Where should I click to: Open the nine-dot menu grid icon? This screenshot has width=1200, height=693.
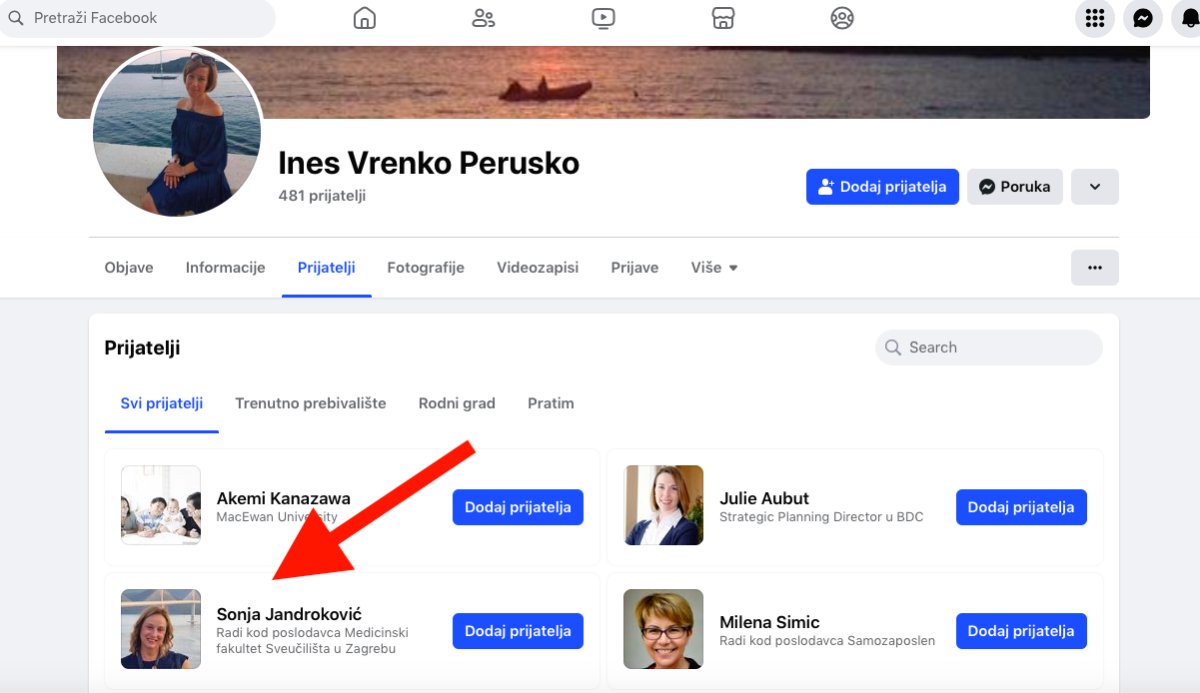point(1095,18)
